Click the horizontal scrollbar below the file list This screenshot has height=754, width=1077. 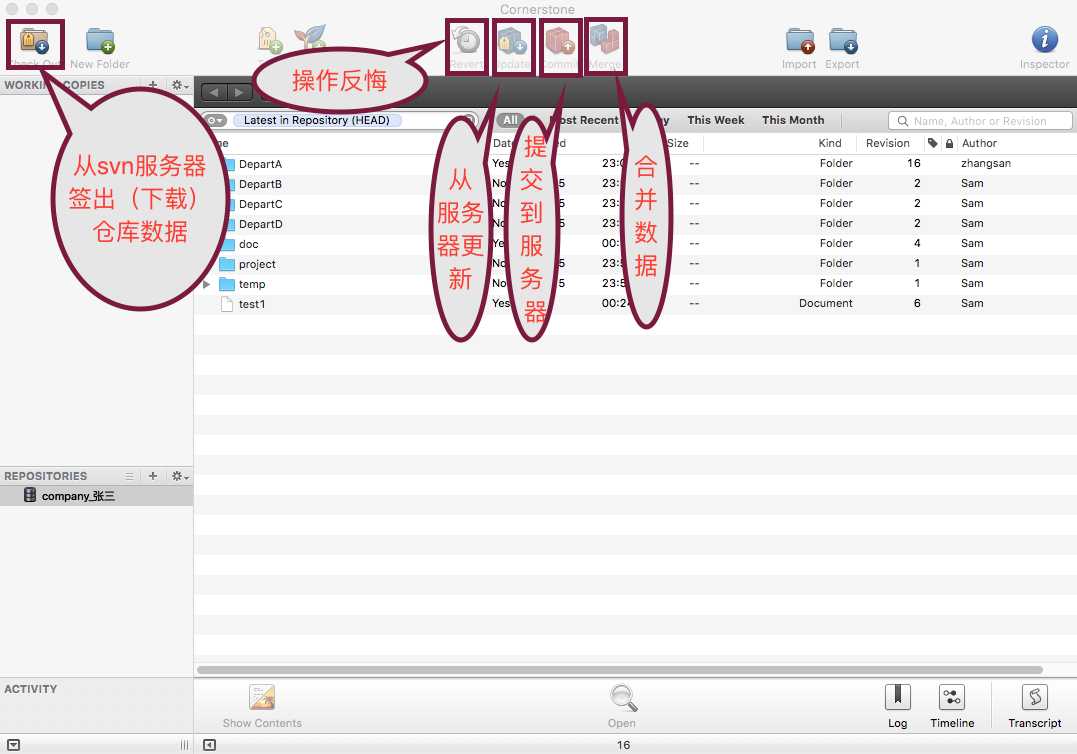tap(620, 670)
